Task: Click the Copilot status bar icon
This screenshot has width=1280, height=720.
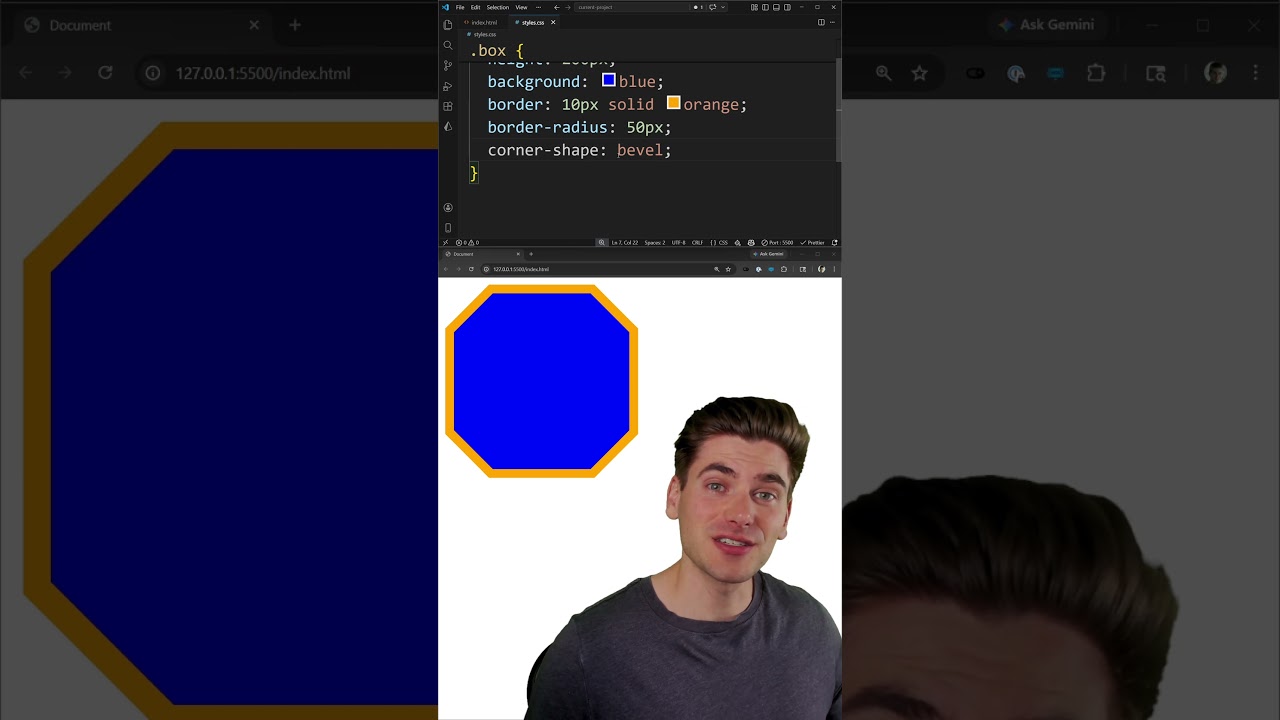Action: pos(750,242)
